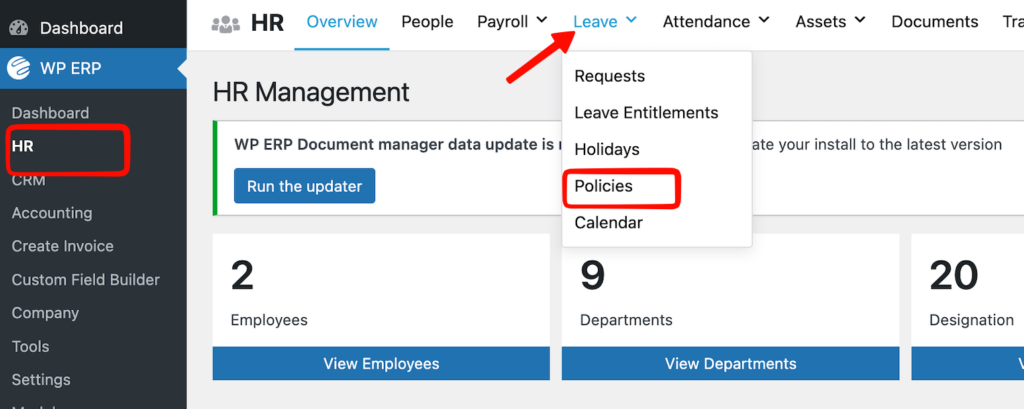Open Leave Entitlements menu item
The height and width of the screenshot is (409, 1024).
tap(646, 113)
